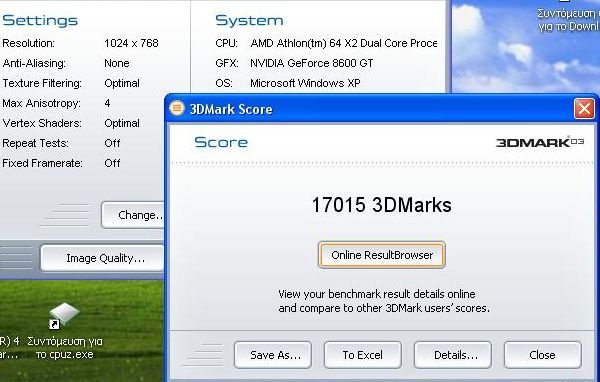The image size is (600, 382).
Task: Click the AMD Athlon 64 X2 CPU text
Action: pos(344,43)
